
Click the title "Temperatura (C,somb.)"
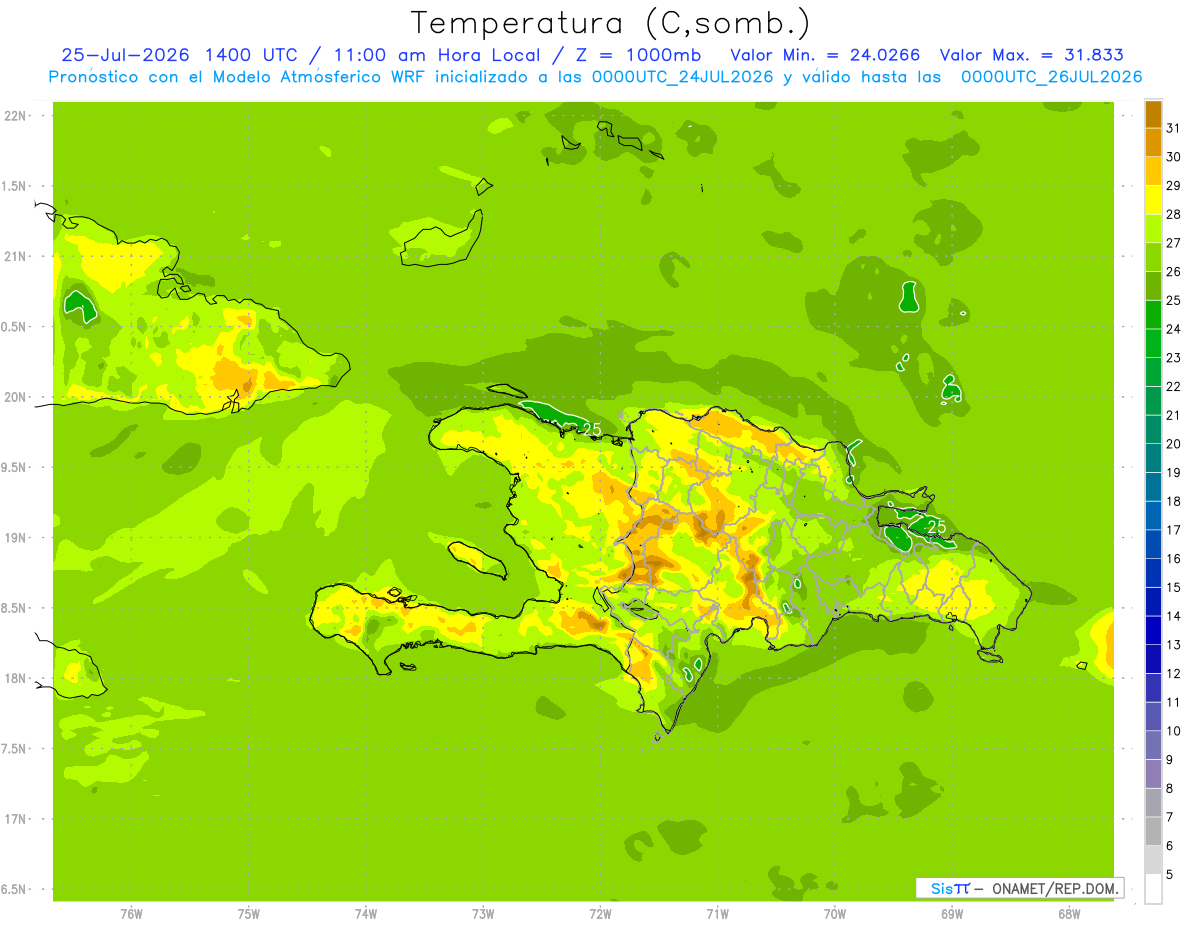click(x=610, y=23)
